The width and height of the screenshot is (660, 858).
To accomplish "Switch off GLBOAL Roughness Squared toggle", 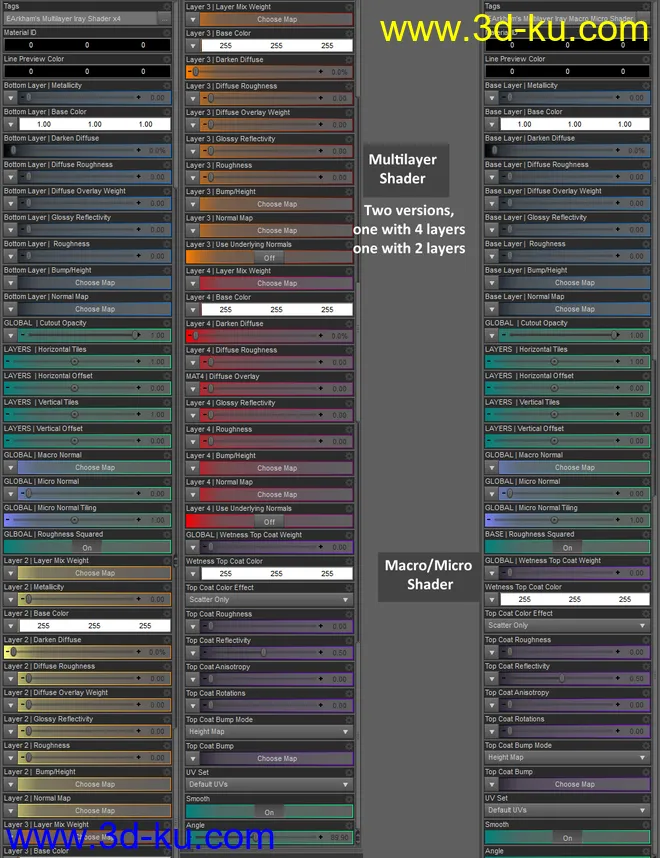I will [87, 547].
